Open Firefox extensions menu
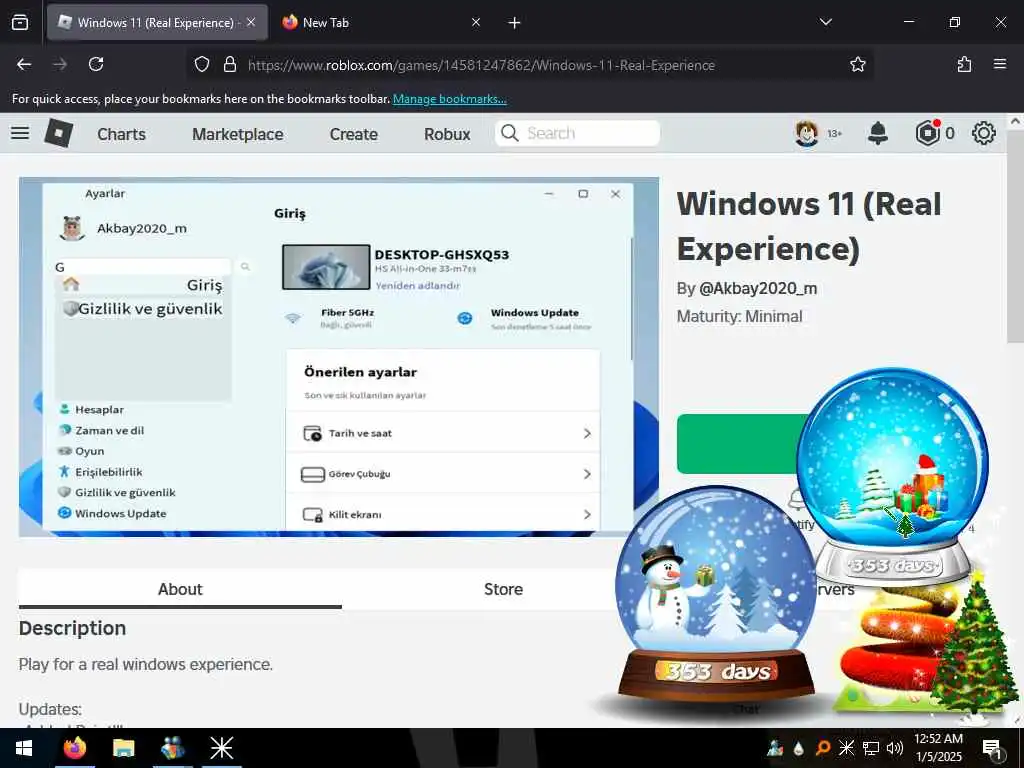The width and height of the screenshot is (1024, 768). click(x=964, y=64)
